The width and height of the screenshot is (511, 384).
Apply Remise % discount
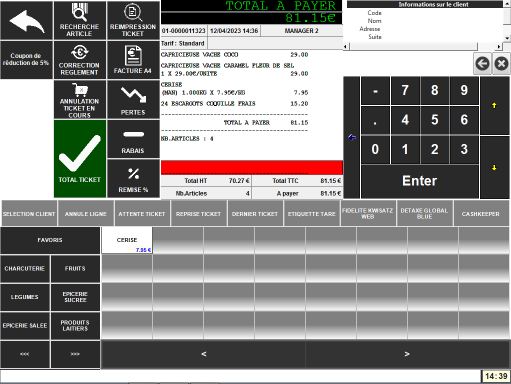click(x=133, y=179)
